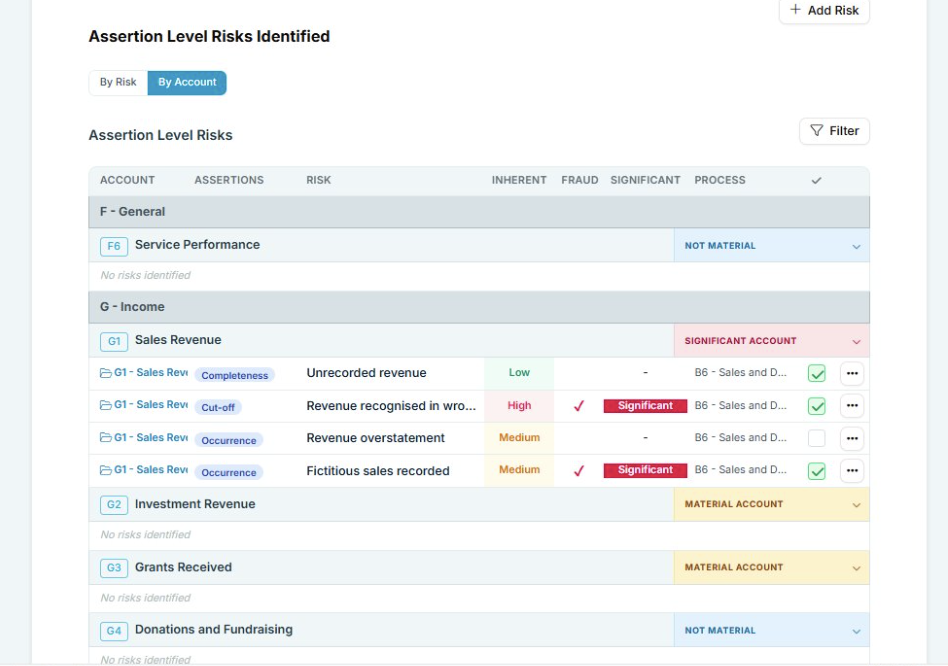
Task: Click the F6 account code badge
Action: 114,246
